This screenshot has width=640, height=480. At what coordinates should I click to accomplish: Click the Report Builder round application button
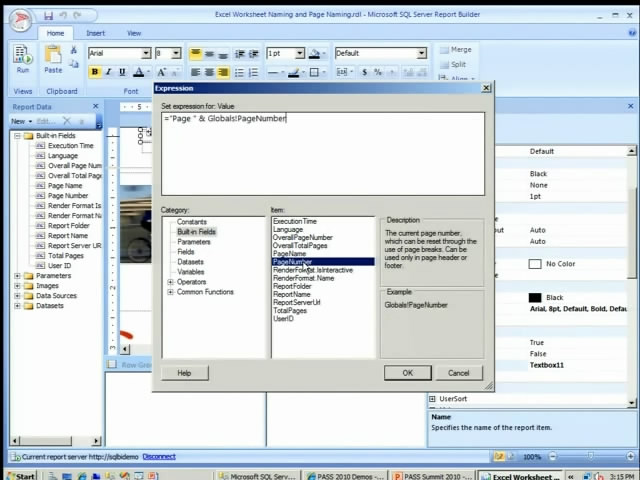[20, 20]
